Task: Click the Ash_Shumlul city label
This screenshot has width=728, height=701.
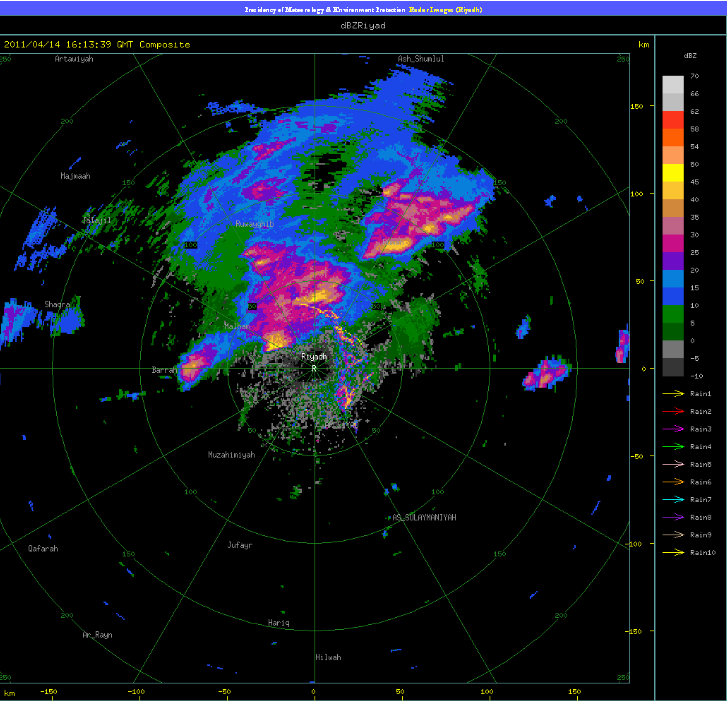Action: (x=421, y=59)
